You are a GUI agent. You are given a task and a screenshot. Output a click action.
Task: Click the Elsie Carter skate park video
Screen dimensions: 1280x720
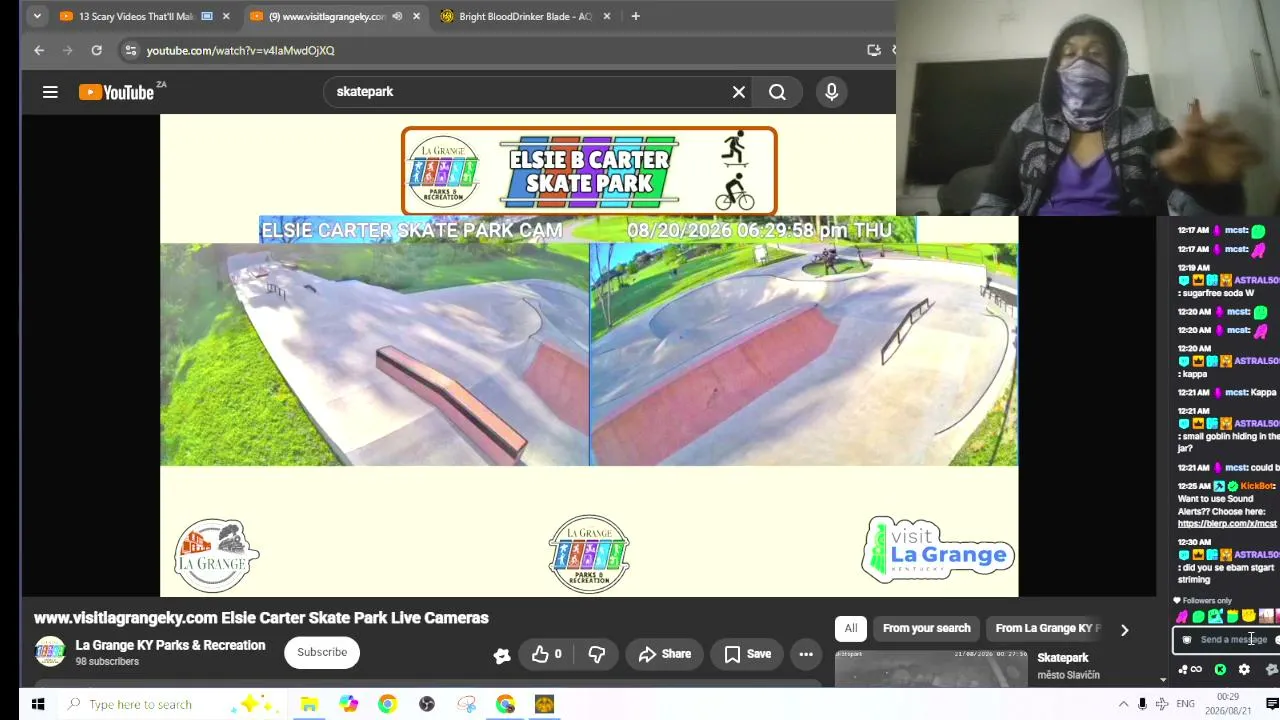(x=589, y=355)
